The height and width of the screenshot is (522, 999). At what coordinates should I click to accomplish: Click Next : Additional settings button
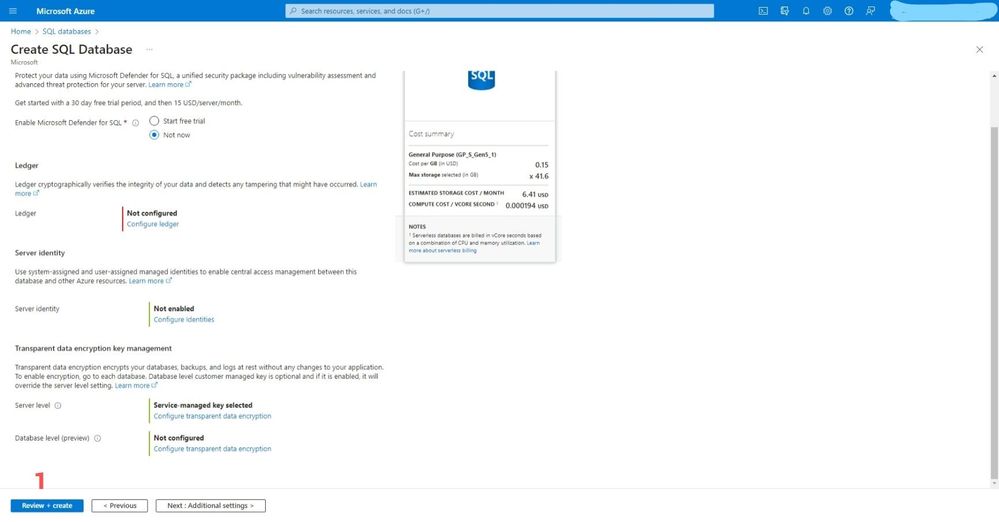pyautogui.click(x=210, y=505)
